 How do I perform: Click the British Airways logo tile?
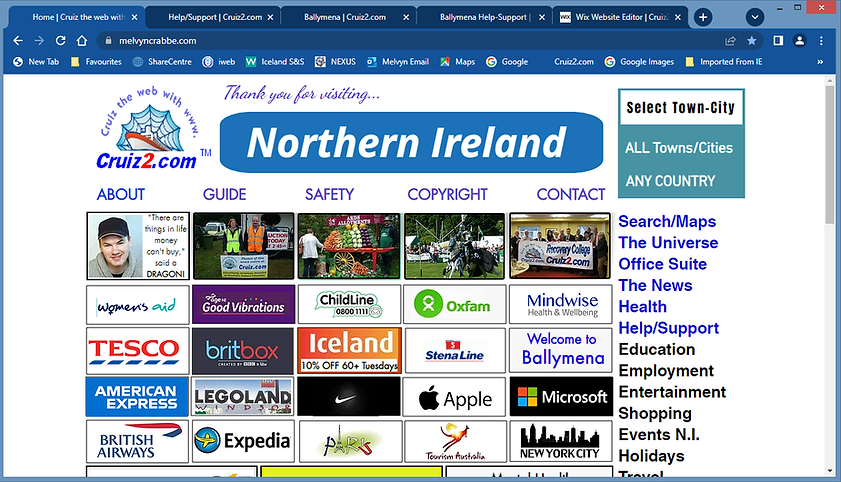137,441
